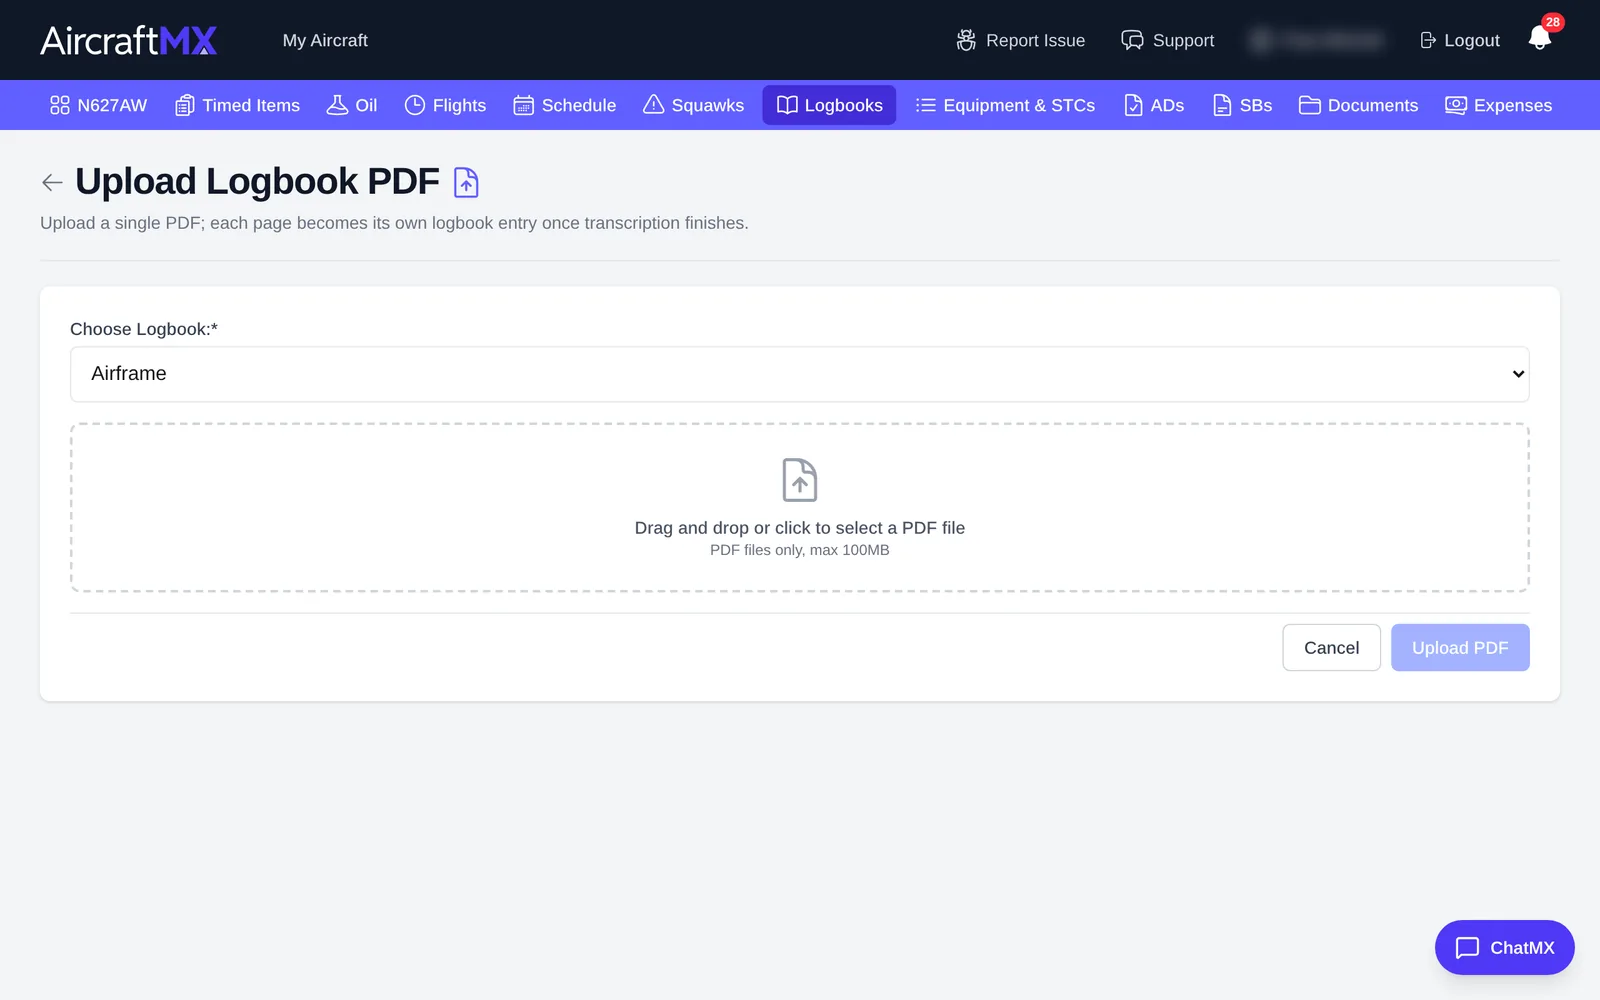Screen dimensions: 1600x1000
Task: Click the AircraftMX logo
Action: coord(129,40)
